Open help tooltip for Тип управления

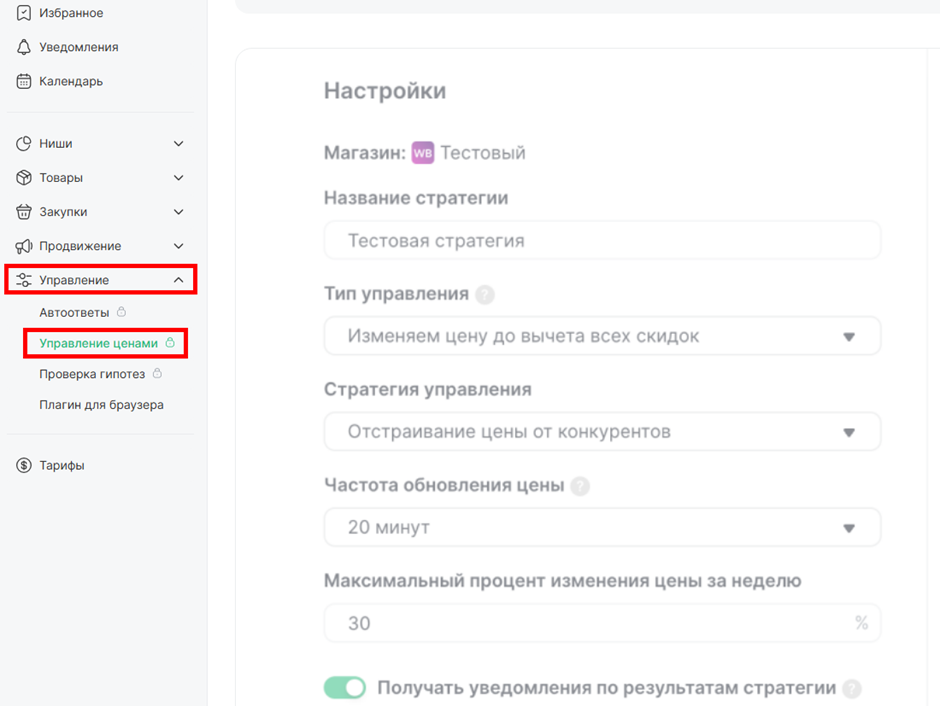[x=484, y=294]
